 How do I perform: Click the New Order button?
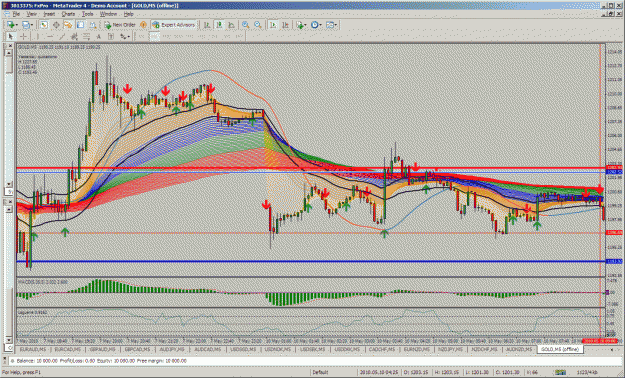click(120, 25)
